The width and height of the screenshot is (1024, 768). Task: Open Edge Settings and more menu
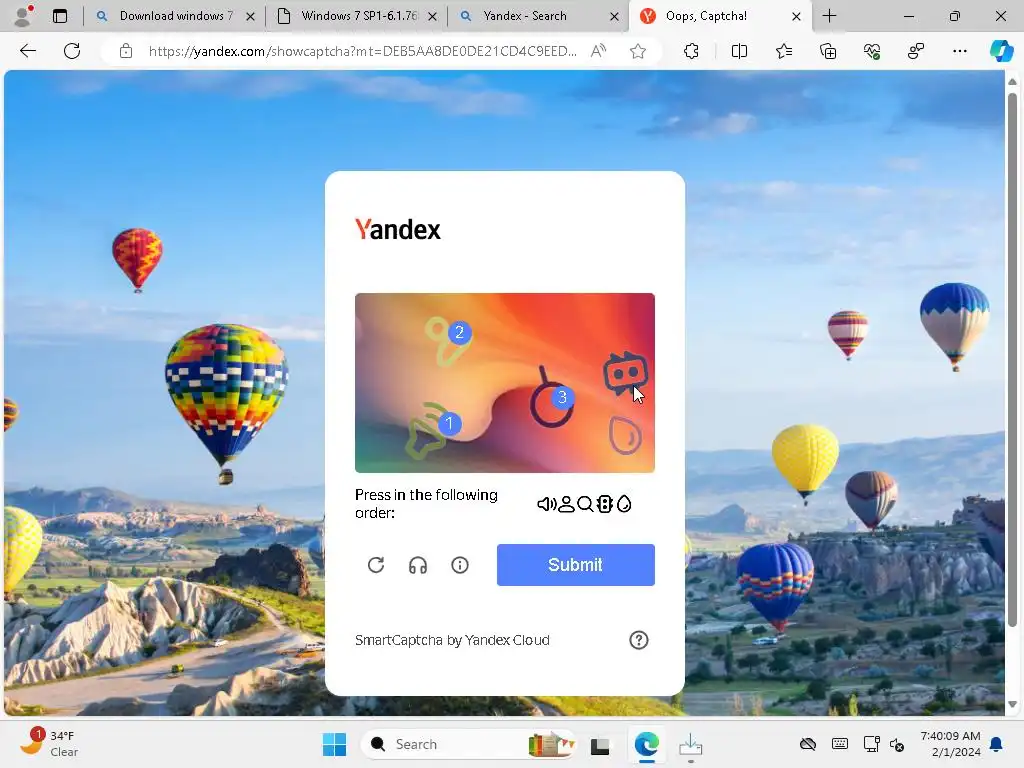[x=959, y=51]
